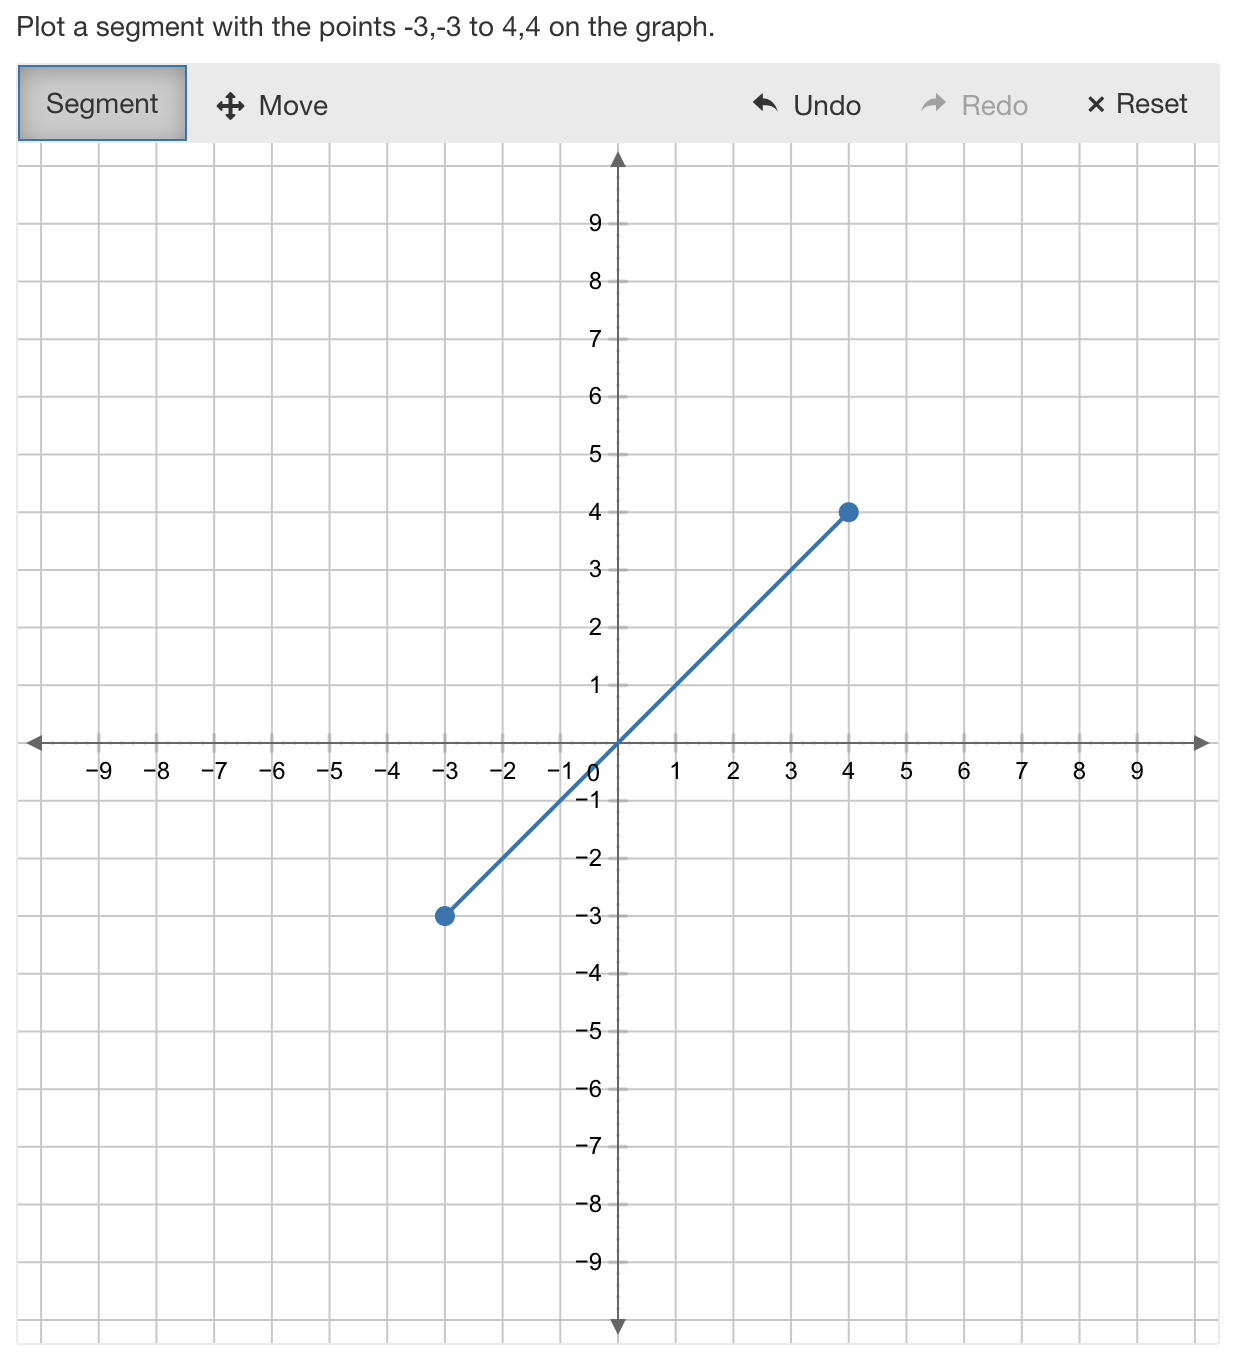Image resolution: width=1242 pixels, height=1364 pixels.
Task: Activate the Move tool label
Action: [x=293, y=106]
